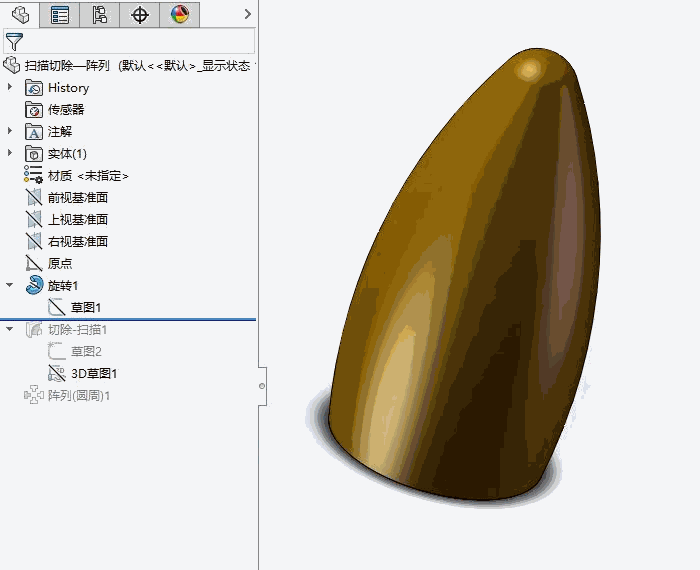This screenshot has width=700, height=570.
Task: Select the 上视基准面 top plane
Action: click(x=78, y=219)
